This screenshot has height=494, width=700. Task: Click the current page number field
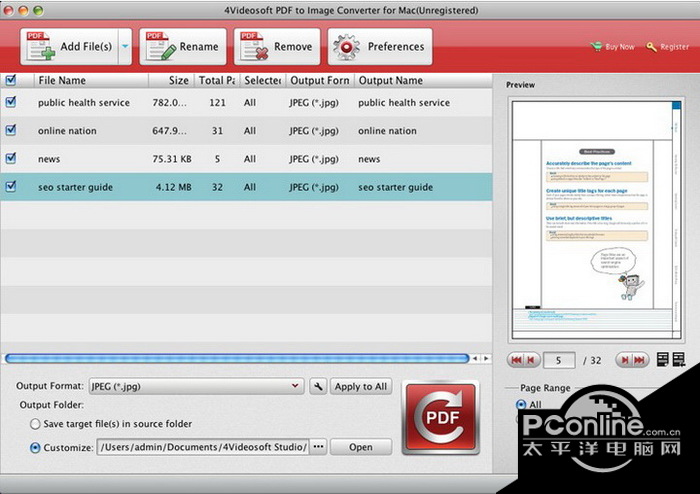click(559, 360)
